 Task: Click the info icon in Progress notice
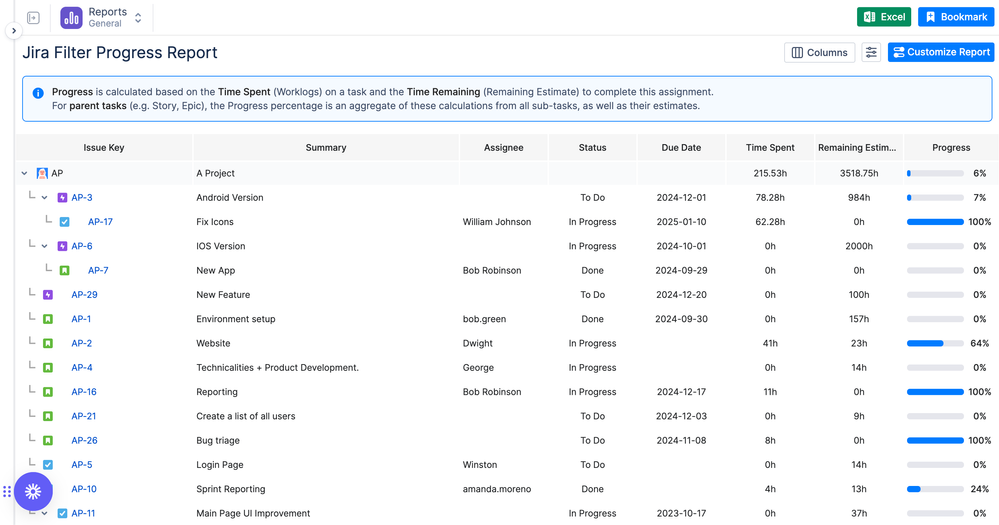coord(38,93)
